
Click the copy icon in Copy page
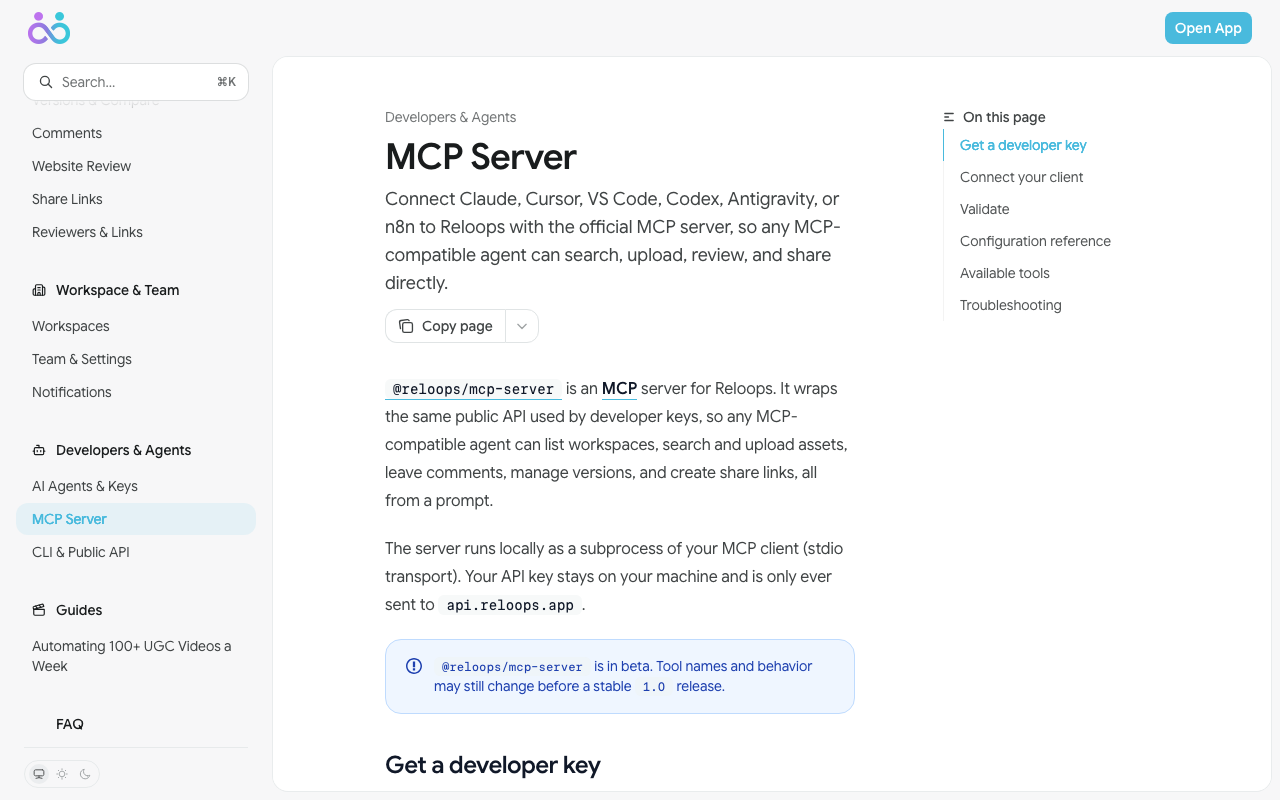click(406, 326)
